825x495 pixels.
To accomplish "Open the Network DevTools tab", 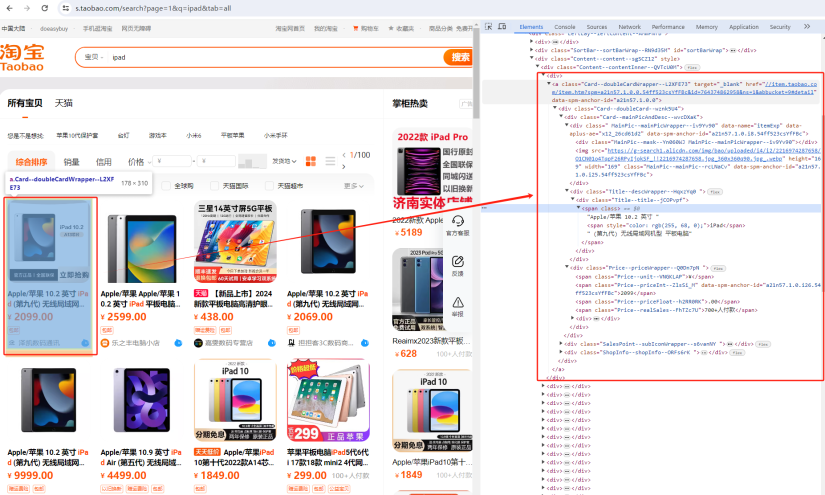I will [x=629, y=27].
